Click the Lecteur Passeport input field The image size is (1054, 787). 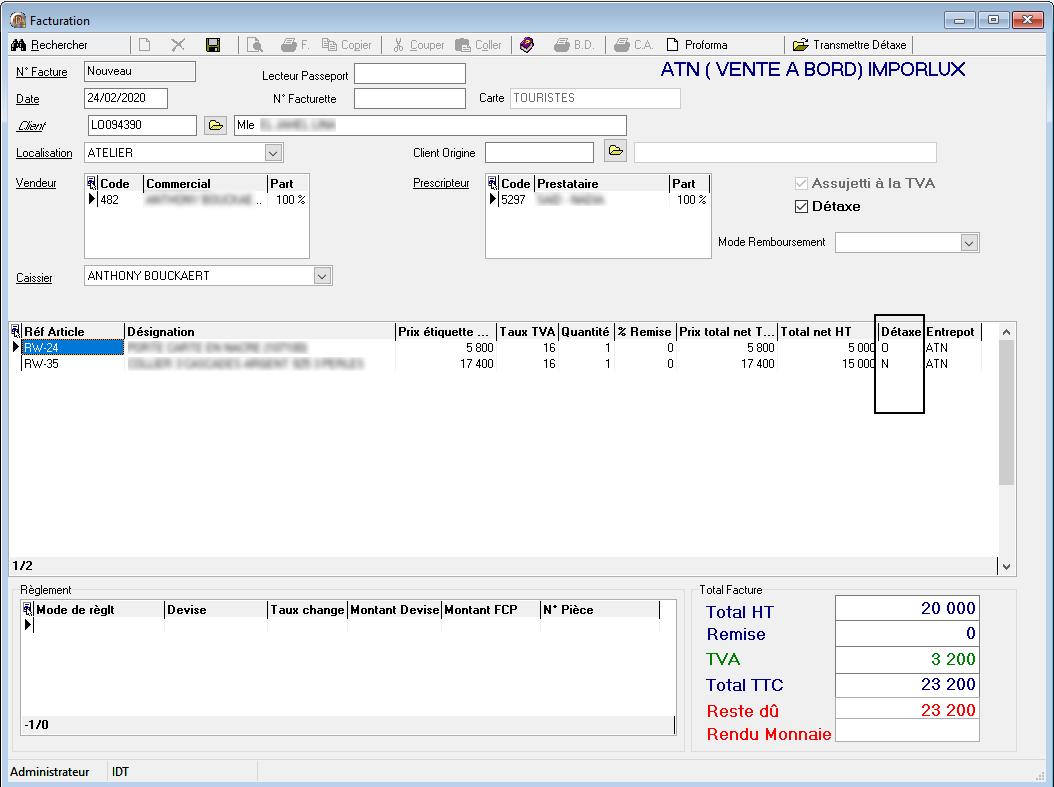click(x=409, y=75)
